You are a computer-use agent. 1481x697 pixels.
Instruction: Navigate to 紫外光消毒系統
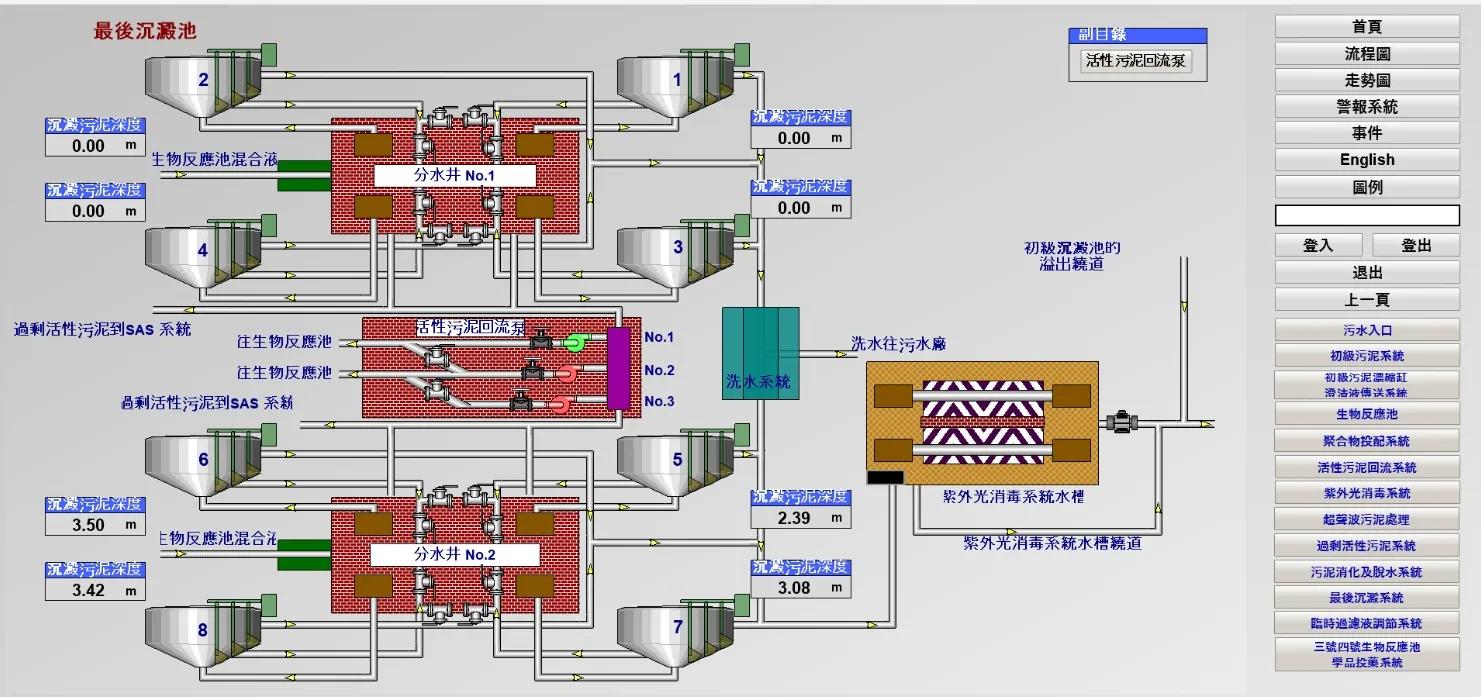pos(1367,493)
